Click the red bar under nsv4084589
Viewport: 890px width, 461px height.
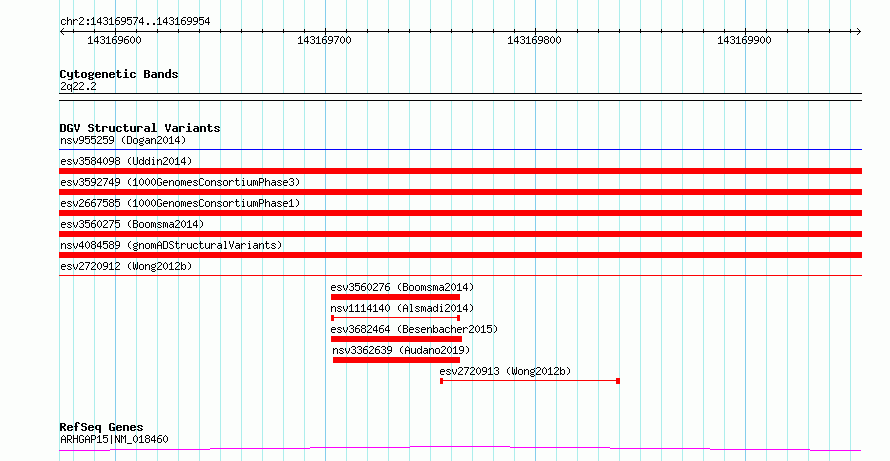click(x=460, y=255)
